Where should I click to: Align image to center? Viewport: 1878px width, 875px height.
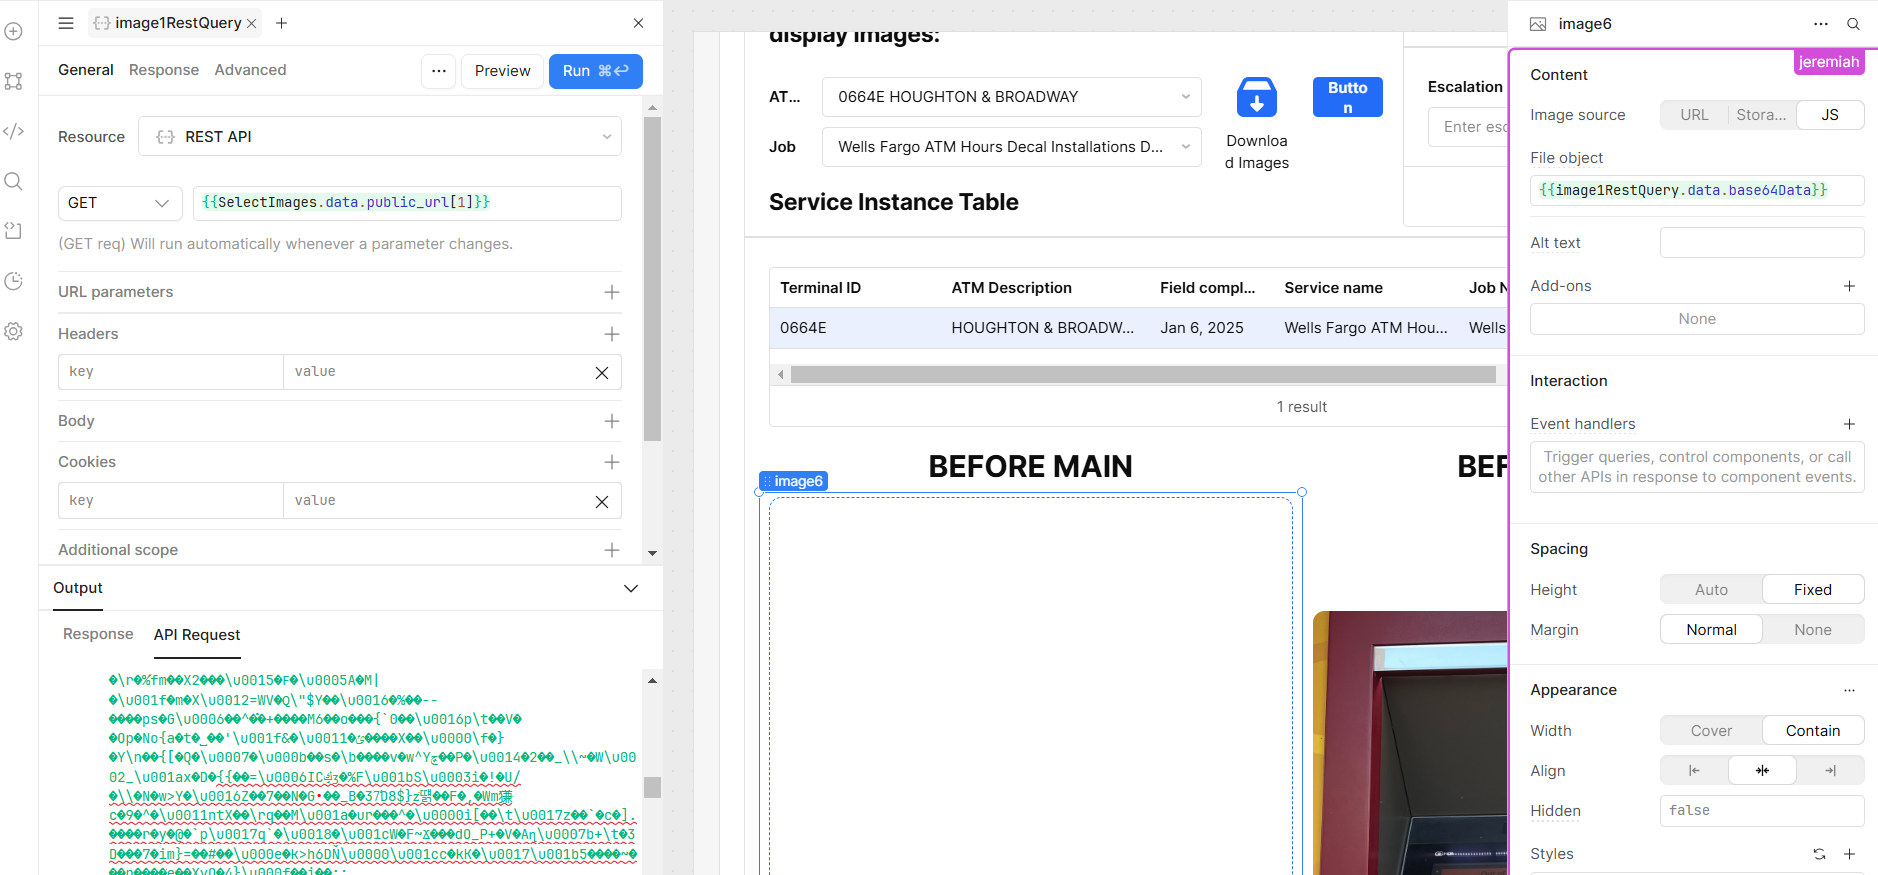1762,771
